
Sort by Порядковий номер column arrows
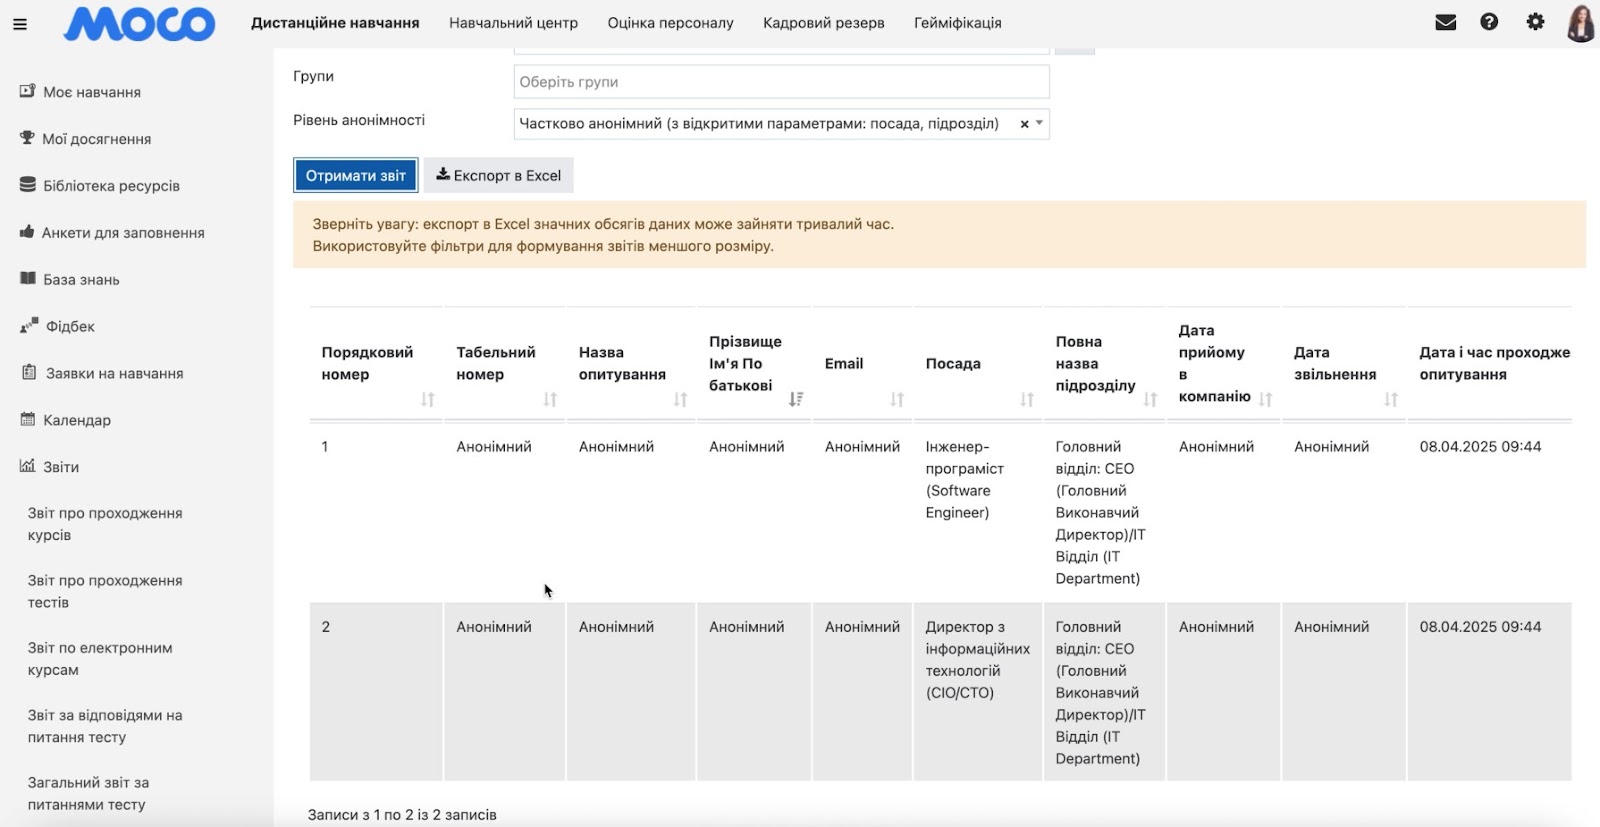point(428,399)
